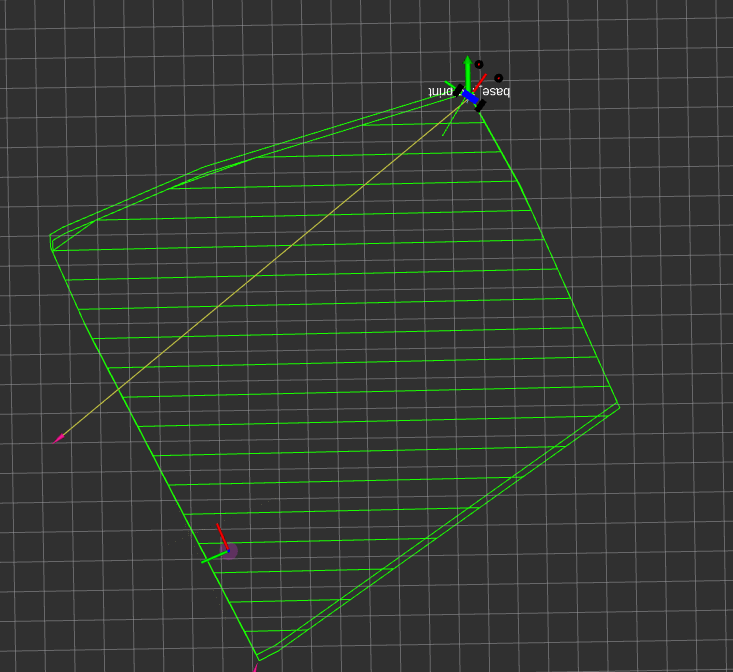Click the purple dot of the lower frame
Screen dimensions: 733x672
coord(229,551)
